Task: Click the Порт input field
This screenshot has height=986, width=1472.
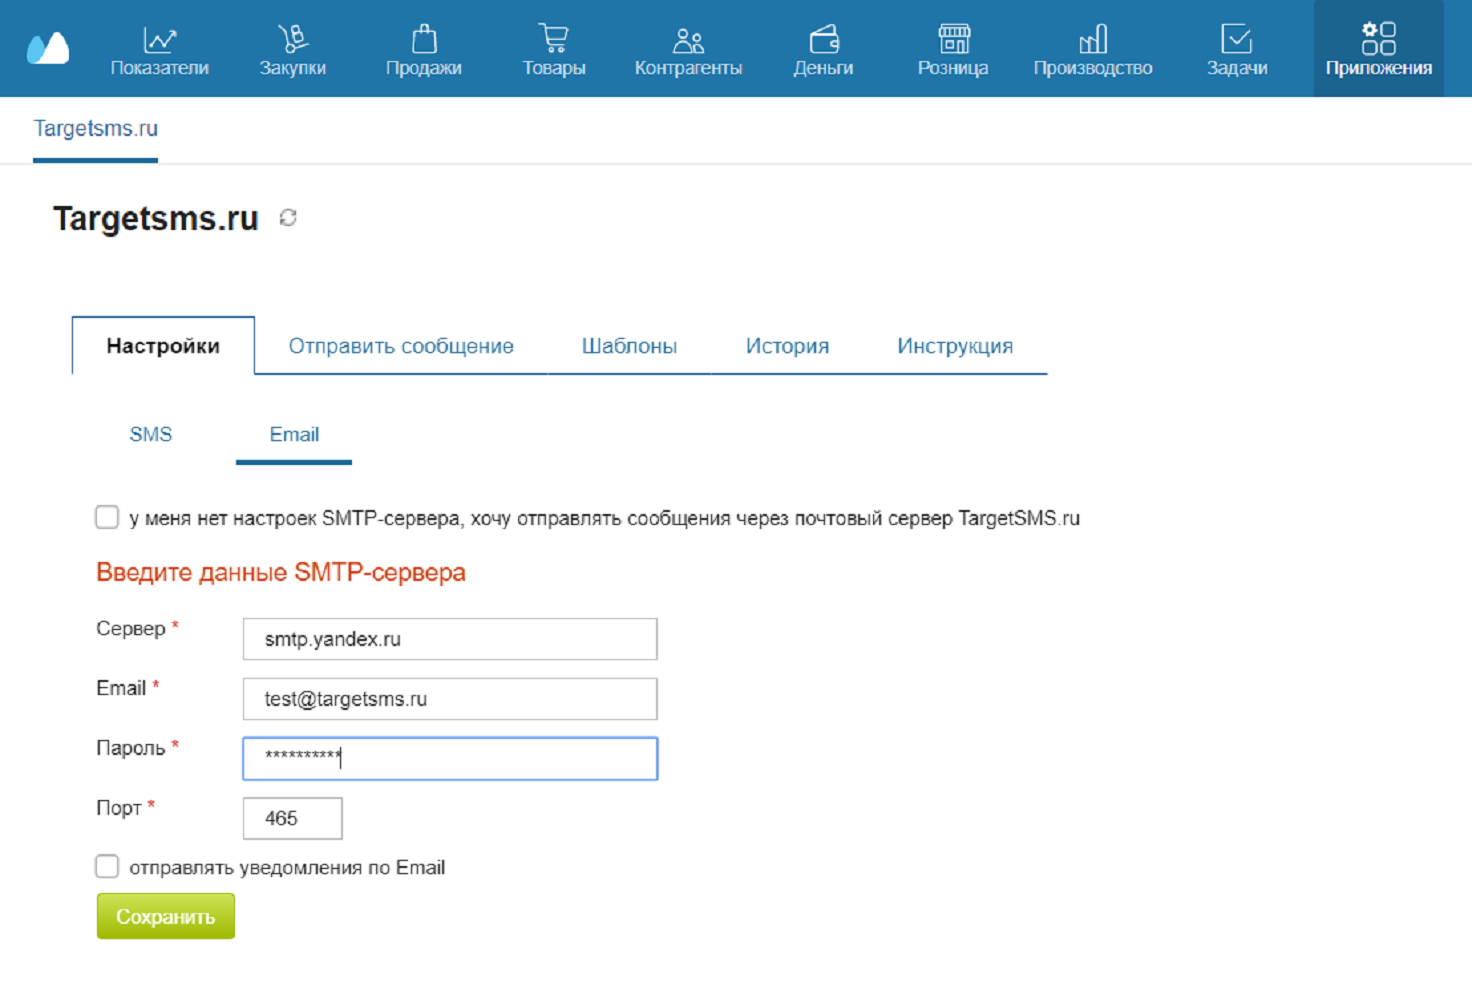Action: (293, 818)
